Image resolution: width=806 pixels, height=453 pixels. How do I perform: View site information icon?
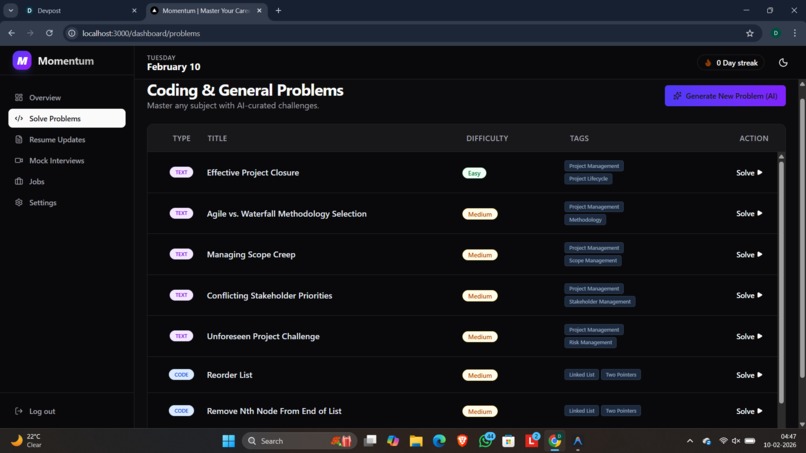pyautogui.click(x=72, y=33)
